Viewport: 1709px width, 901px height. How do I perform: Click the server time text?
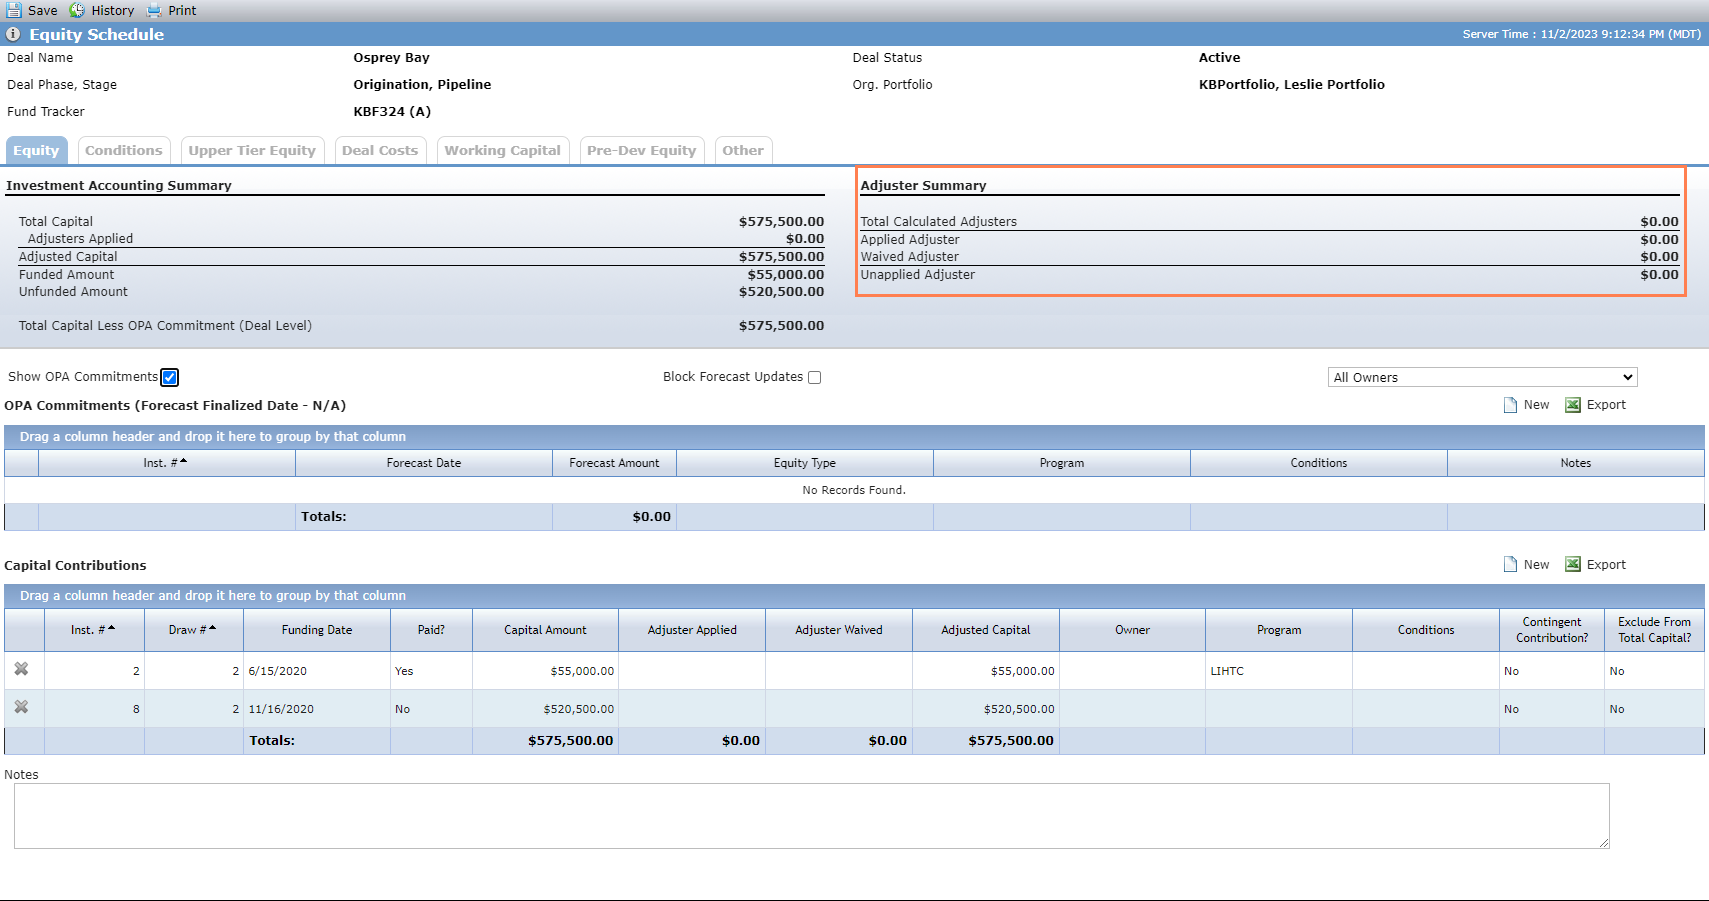point(1581,34)
